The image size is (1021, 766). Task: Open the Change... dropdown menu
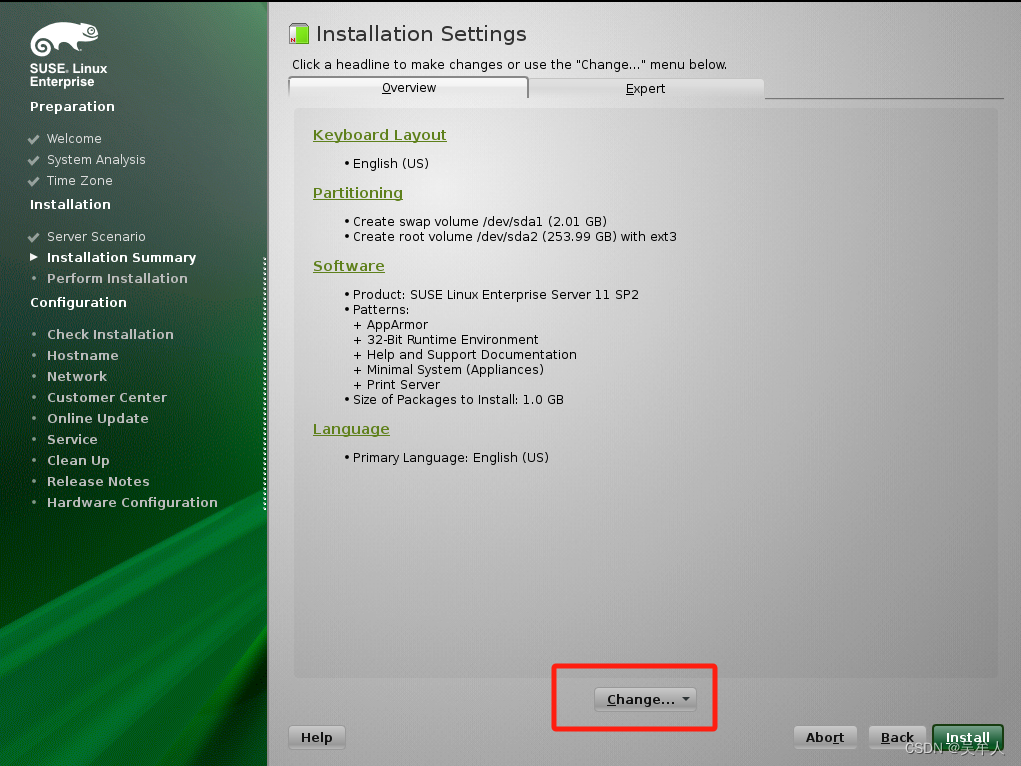click(x=645, y=700)
